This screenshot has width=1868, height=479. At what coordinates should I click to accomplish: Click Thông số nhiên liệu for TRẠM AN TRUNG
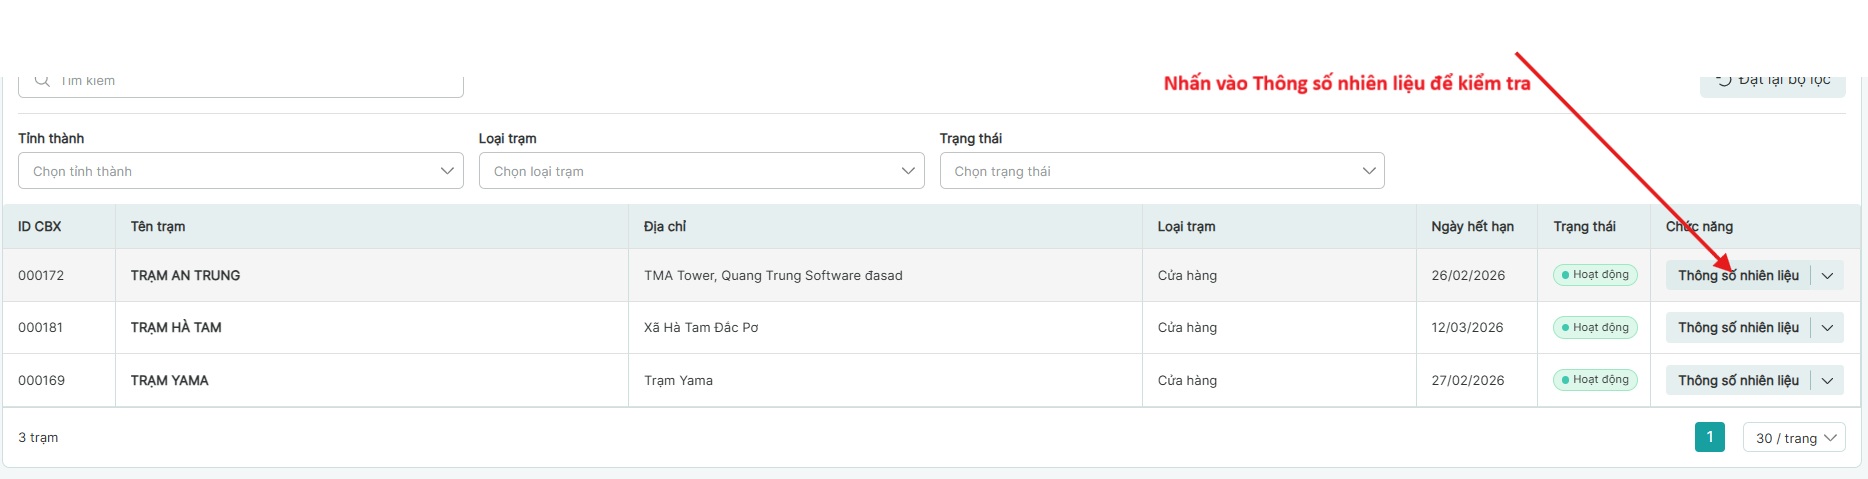coord(1738,276)
